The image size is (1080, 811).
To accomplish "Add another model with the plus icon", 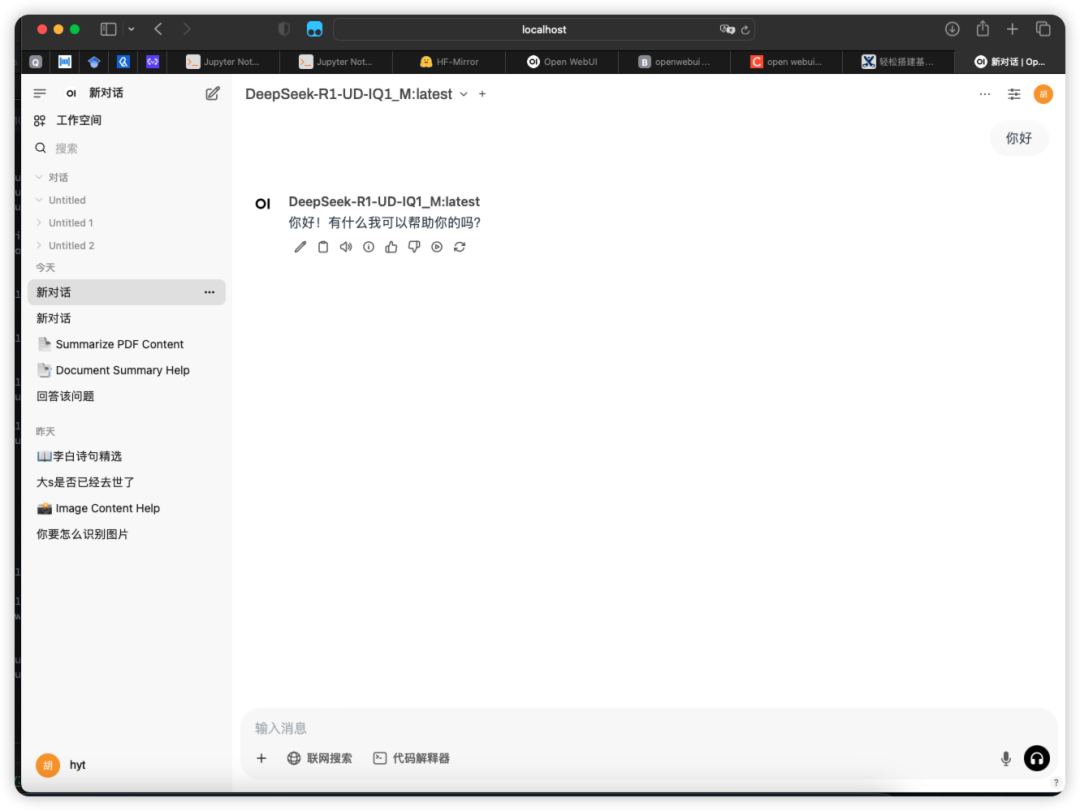I will (482, 94).
